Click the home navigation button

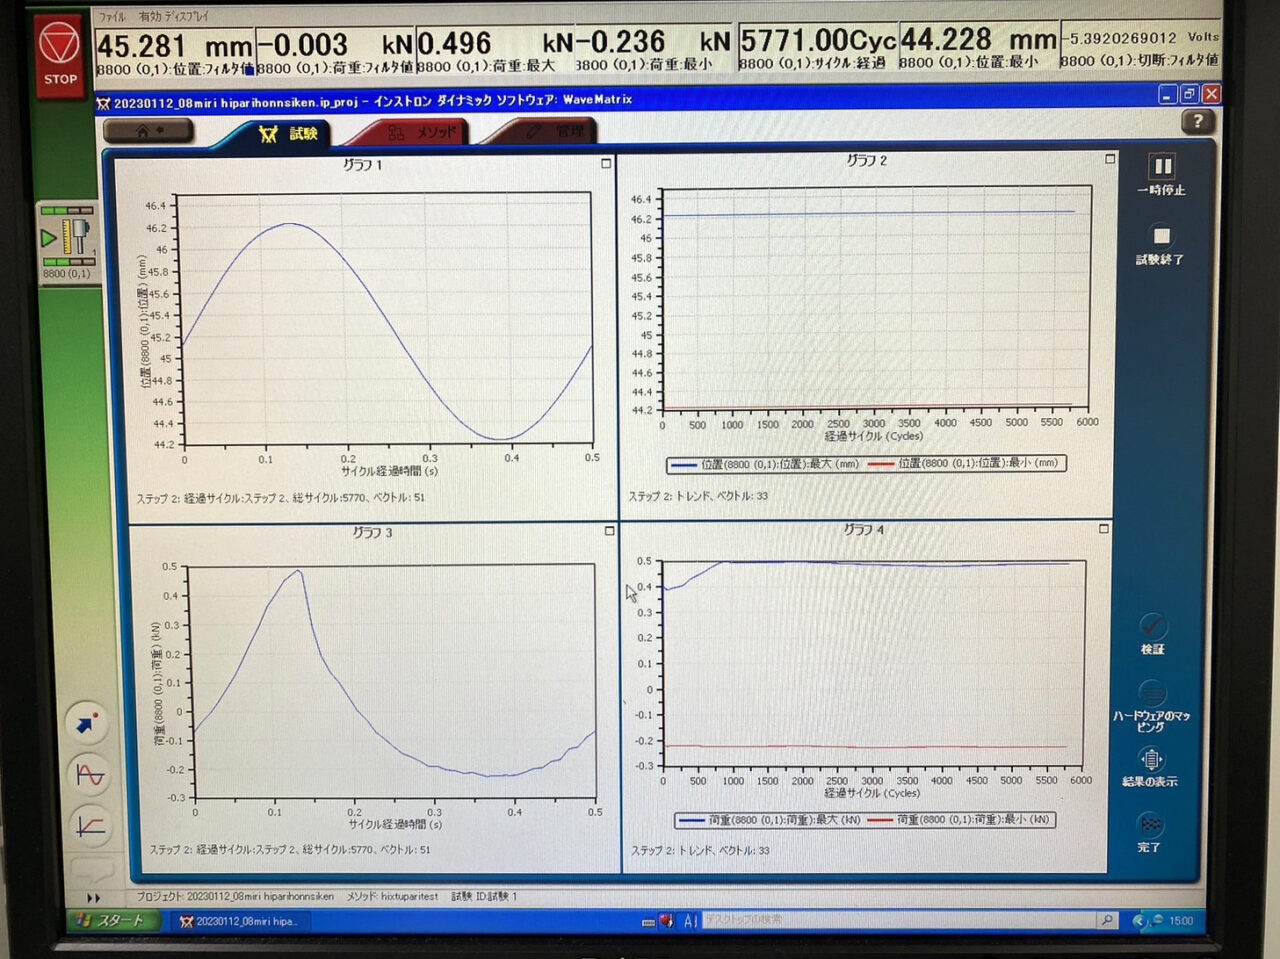[x=148, y=131]
